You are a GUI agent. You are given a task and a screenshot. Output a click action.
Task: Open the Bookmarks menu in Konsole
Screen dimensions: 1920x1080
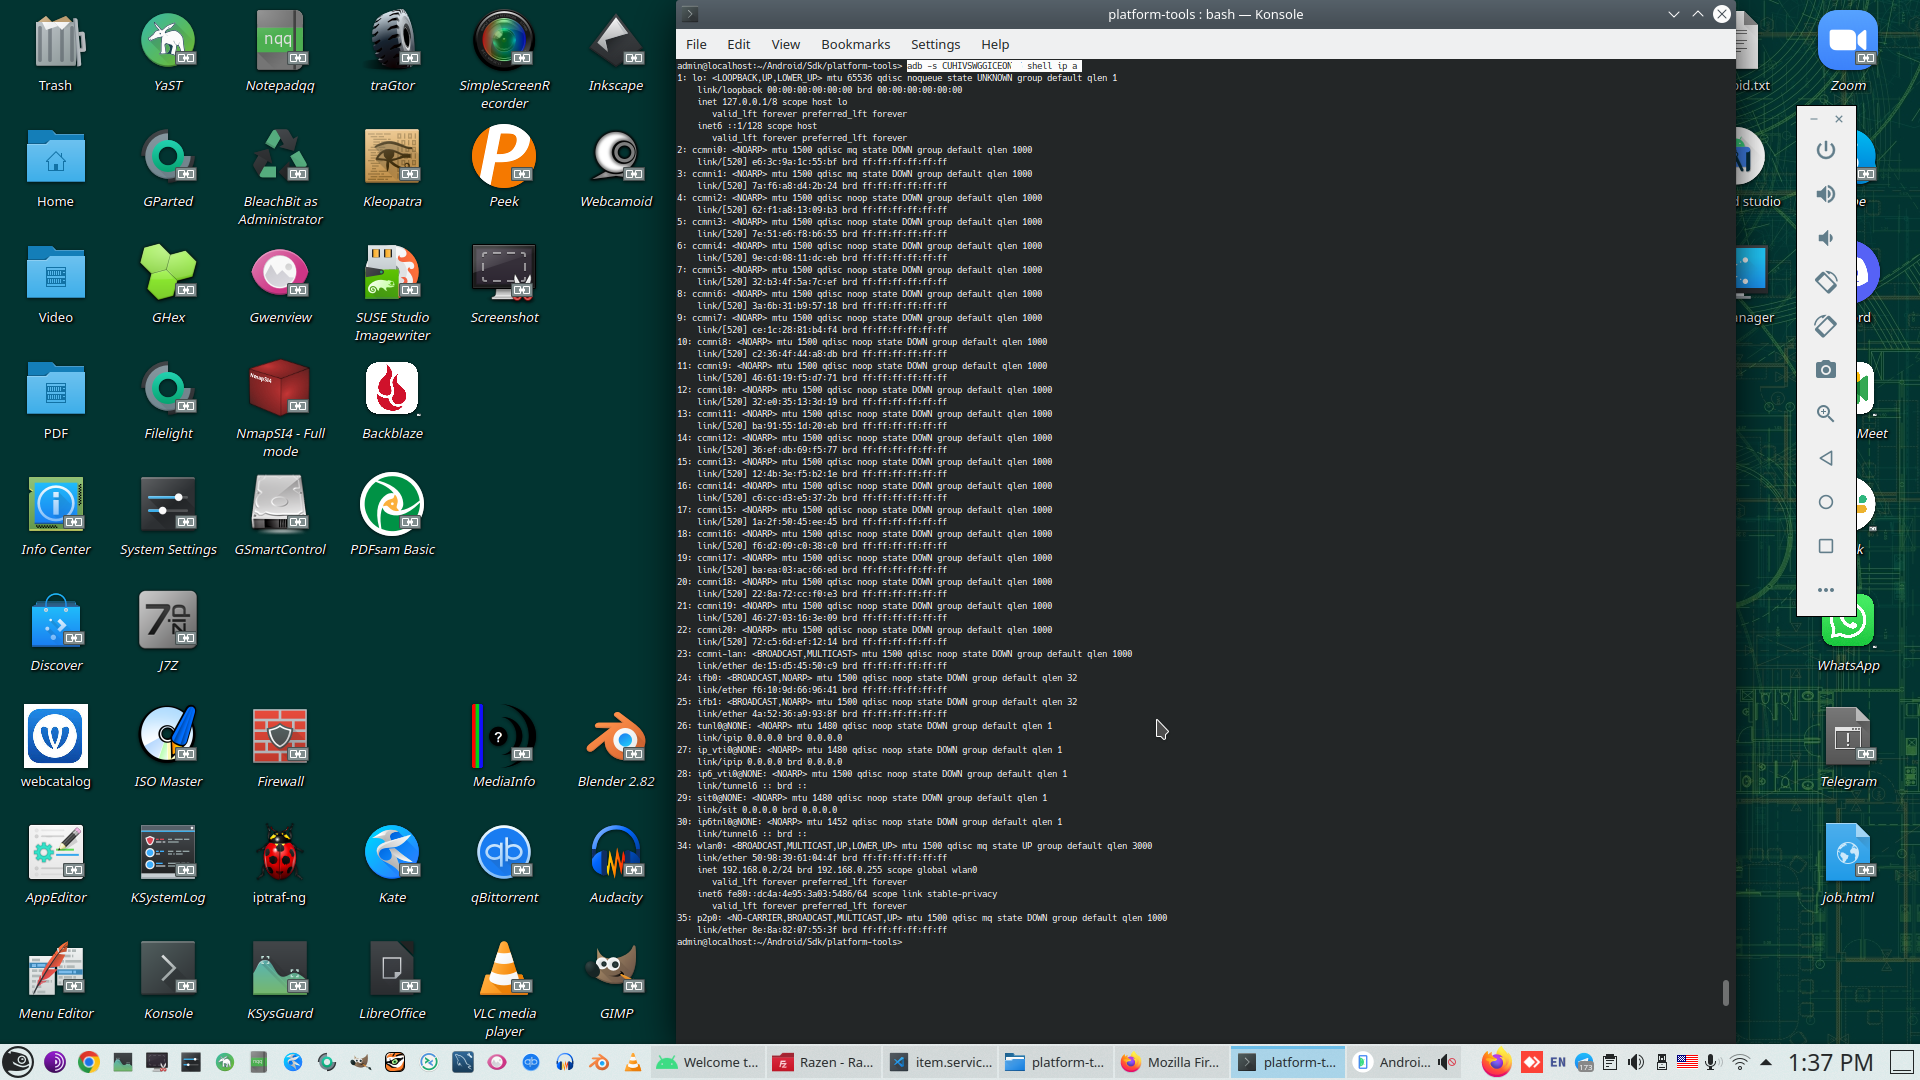click(x=854, y=44)
